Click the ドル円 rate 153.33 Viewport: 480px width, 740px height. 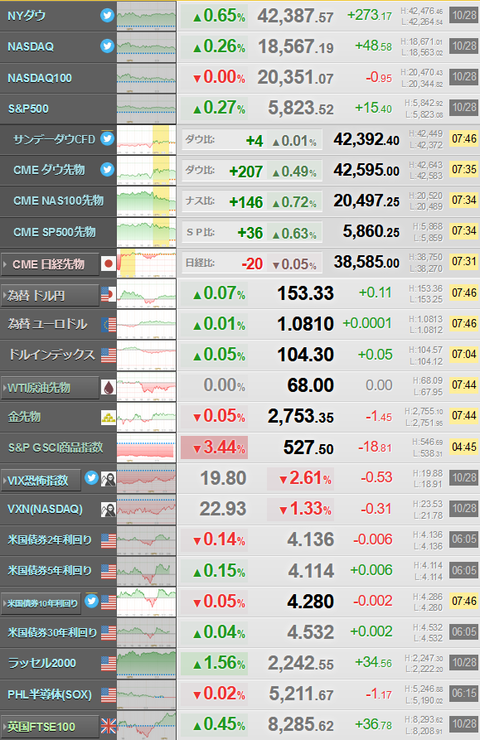305,294
